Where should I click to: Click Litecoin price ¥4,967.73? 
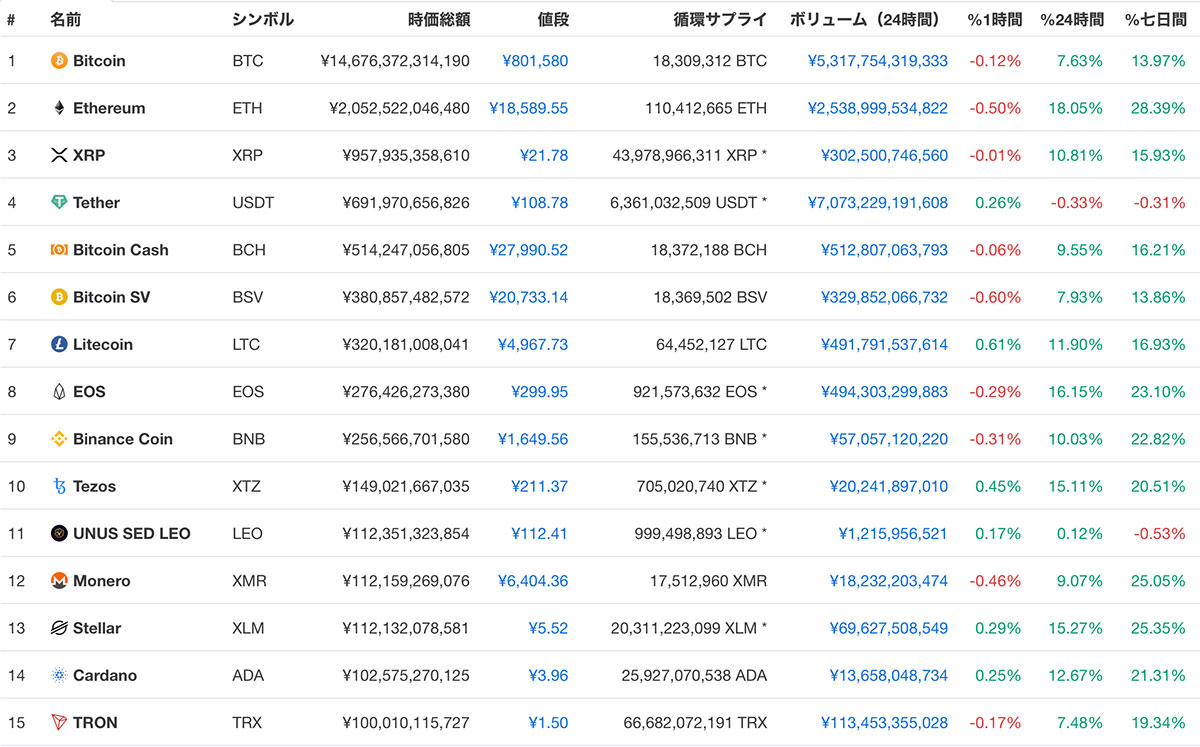[x=533, y=344]
